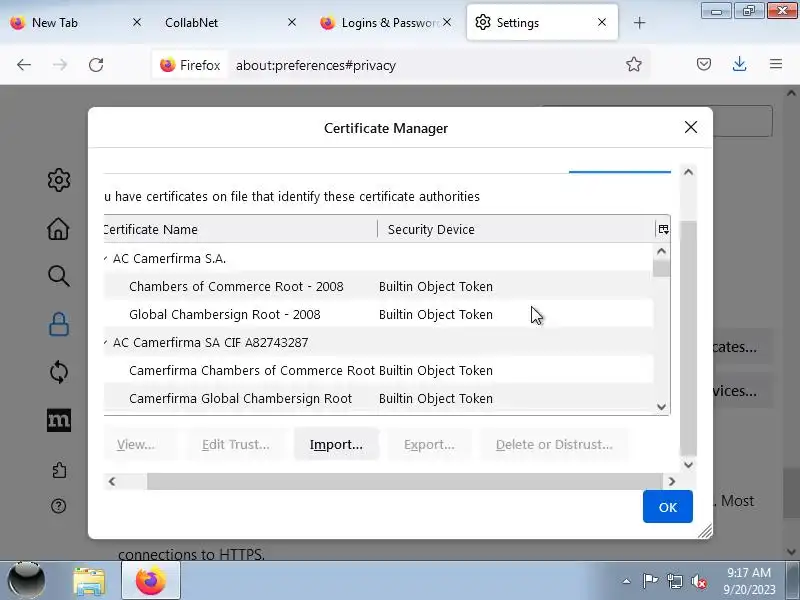Select Privacy & Security lock icon
The width and height of the screenshot is (800, 600).
tap(59, 324)
